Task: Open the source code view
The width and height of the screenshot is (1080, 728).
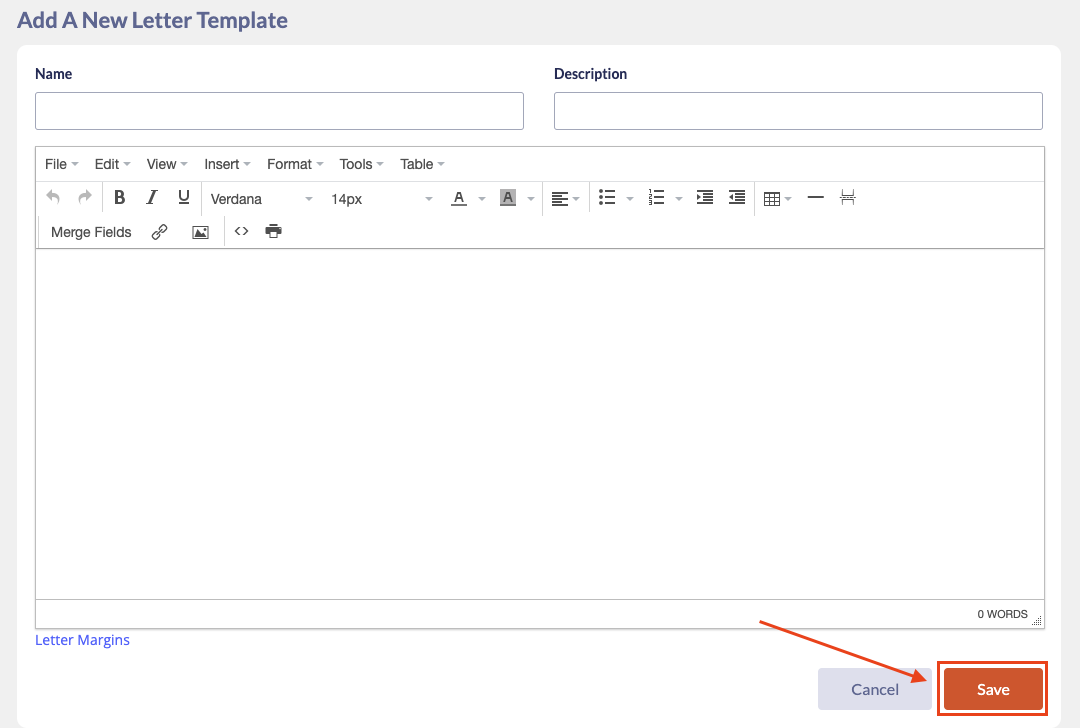Action: coord(241,231)
